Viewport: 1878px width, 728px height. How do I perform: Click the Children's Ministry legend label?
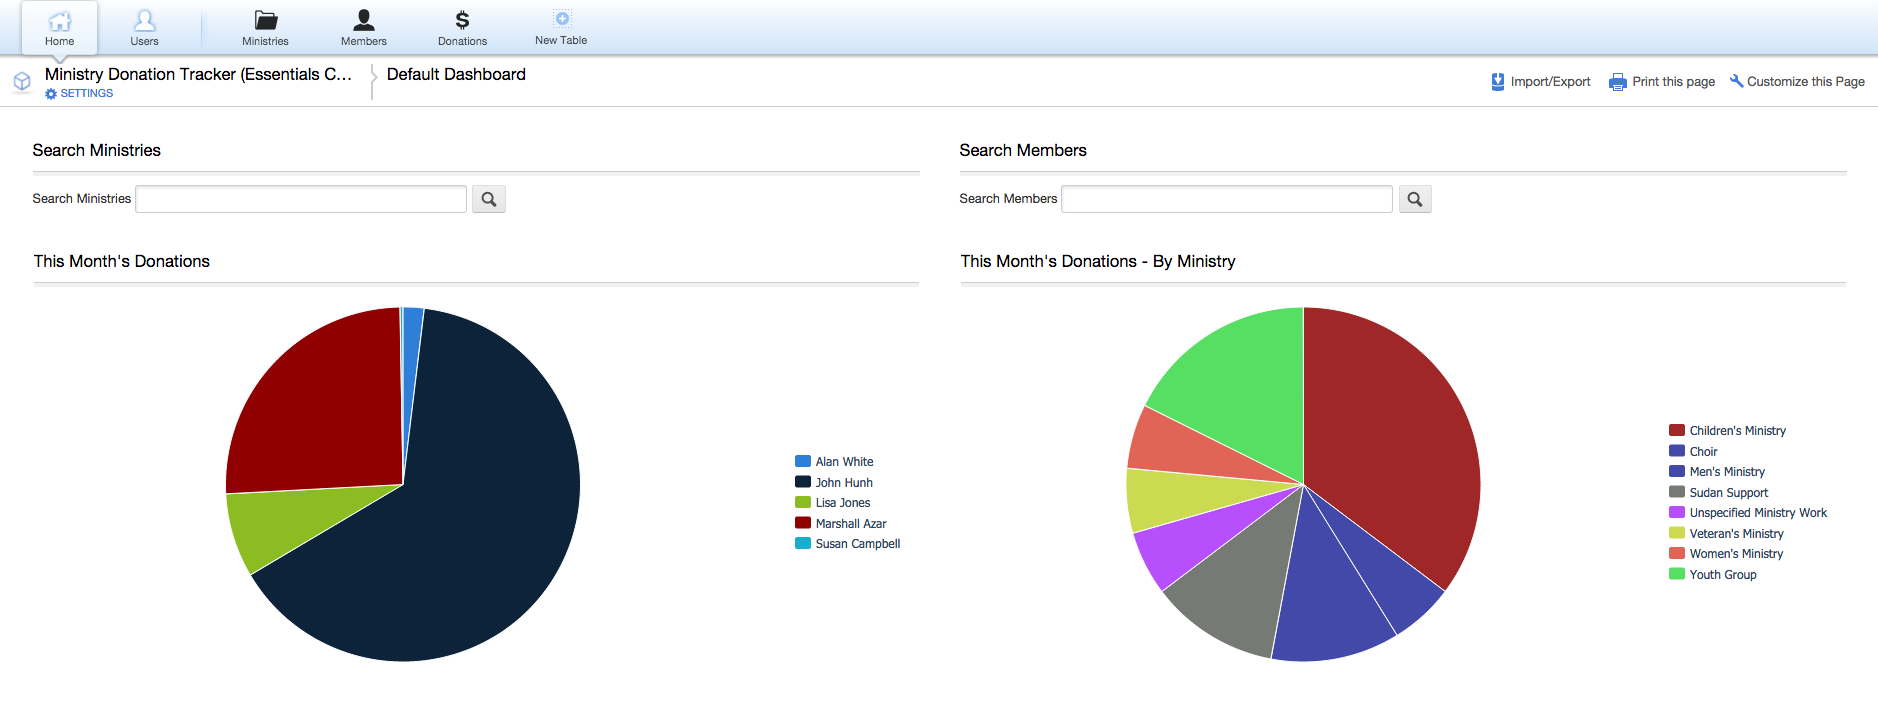tap(1738, 431)
